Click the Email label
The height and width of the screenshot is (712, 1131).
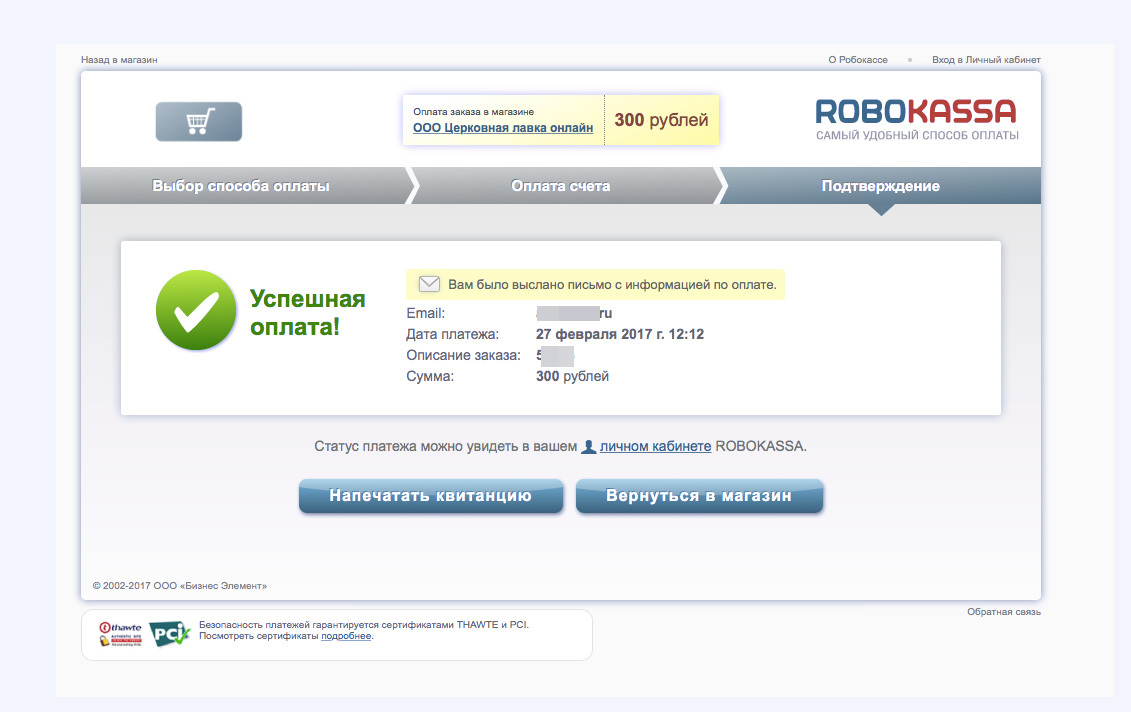426,313
